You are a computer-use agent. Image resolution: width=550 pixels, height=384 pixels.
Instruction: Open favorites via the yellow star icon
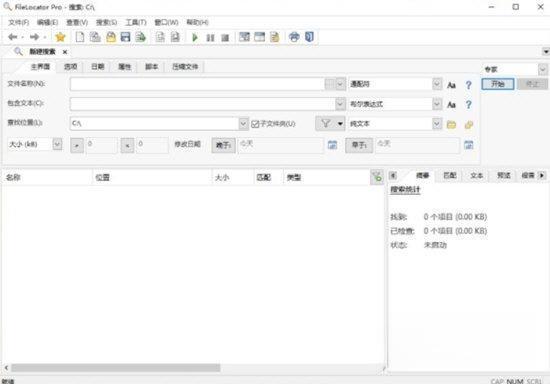click(60, 37)
